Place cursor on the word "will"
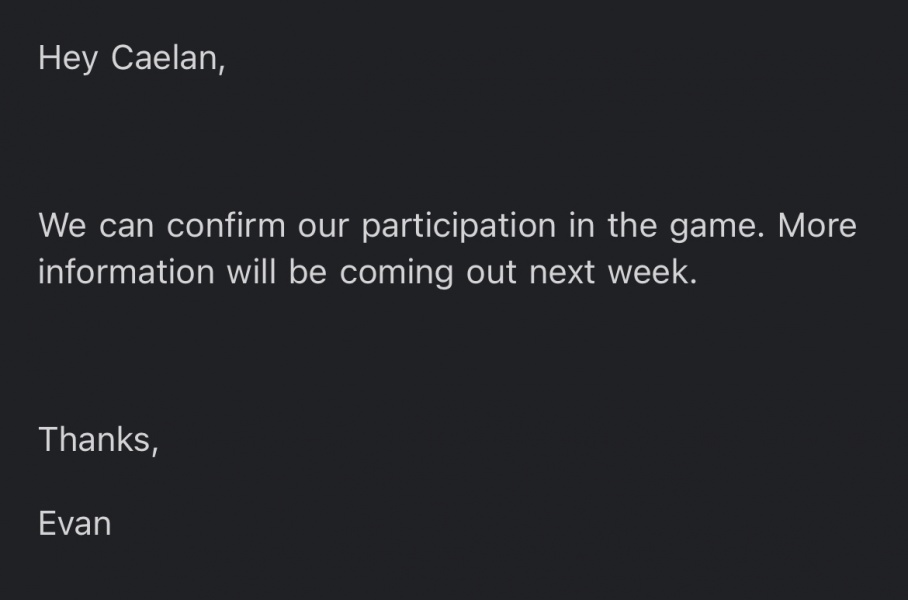Screen dimensions: 908x600 coord(250,272)
